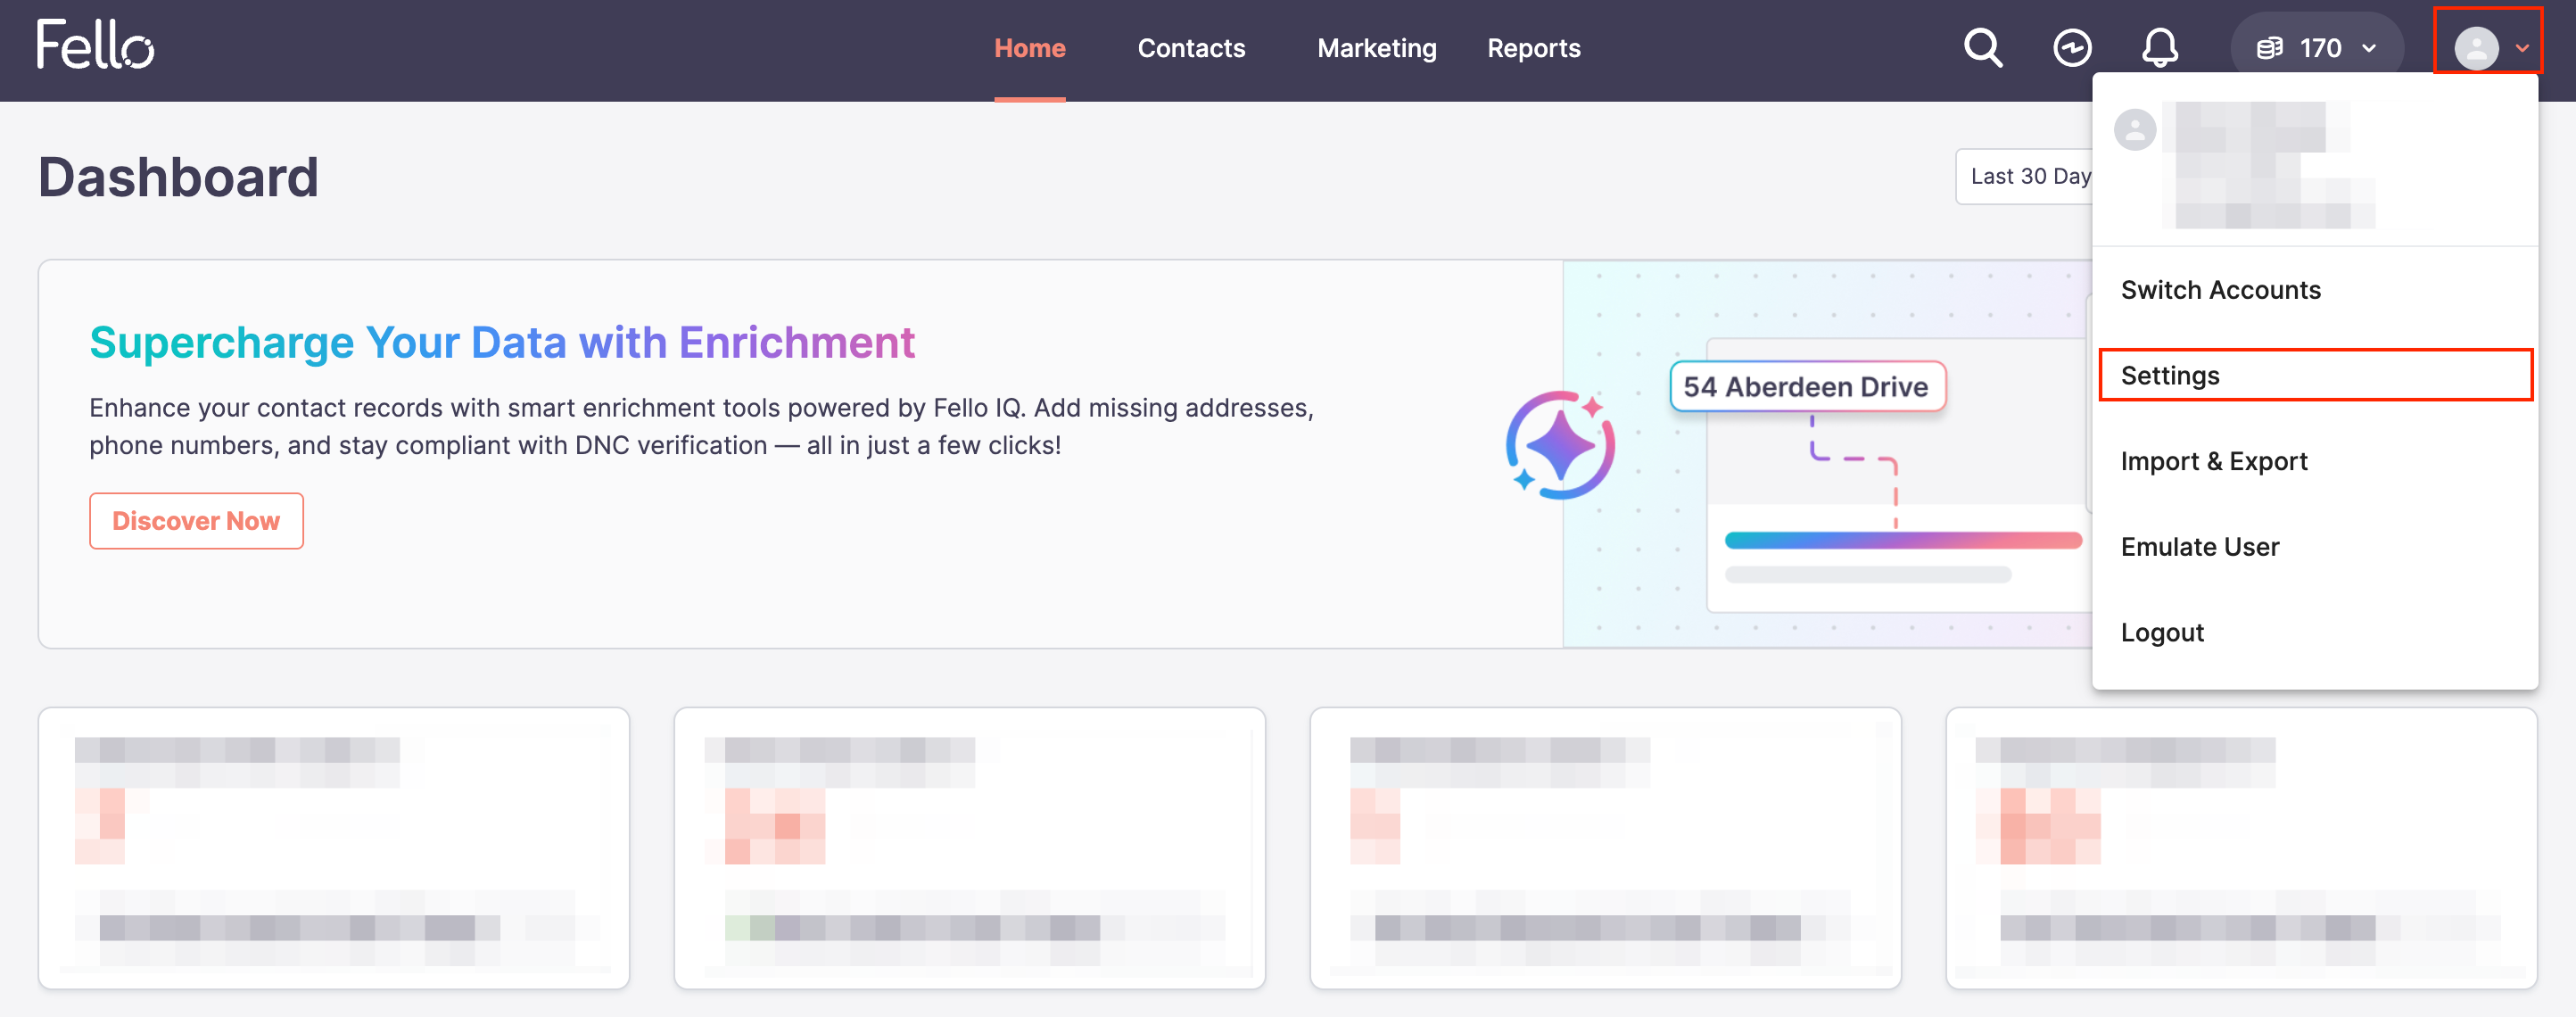Choose Switch Accounts from menu

[x=2314, y=290]
